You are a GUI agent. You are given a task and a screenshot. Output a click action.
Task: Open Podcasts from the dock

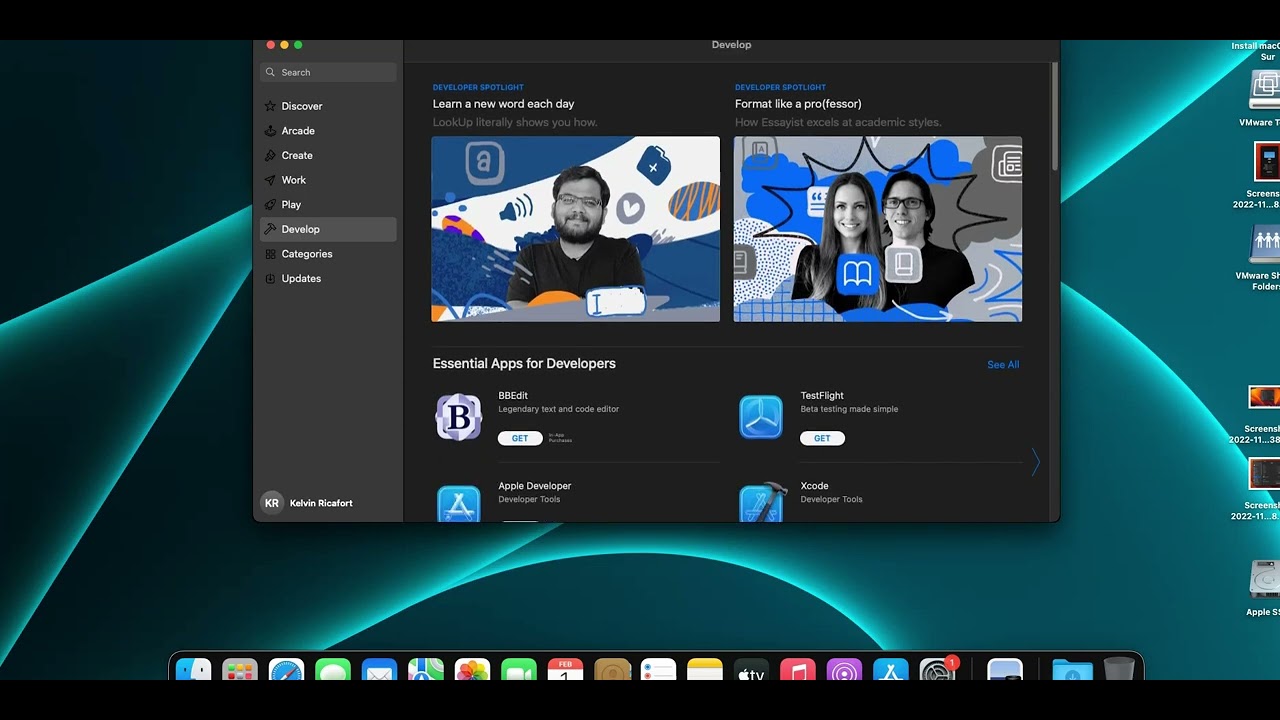coord(844,670)
